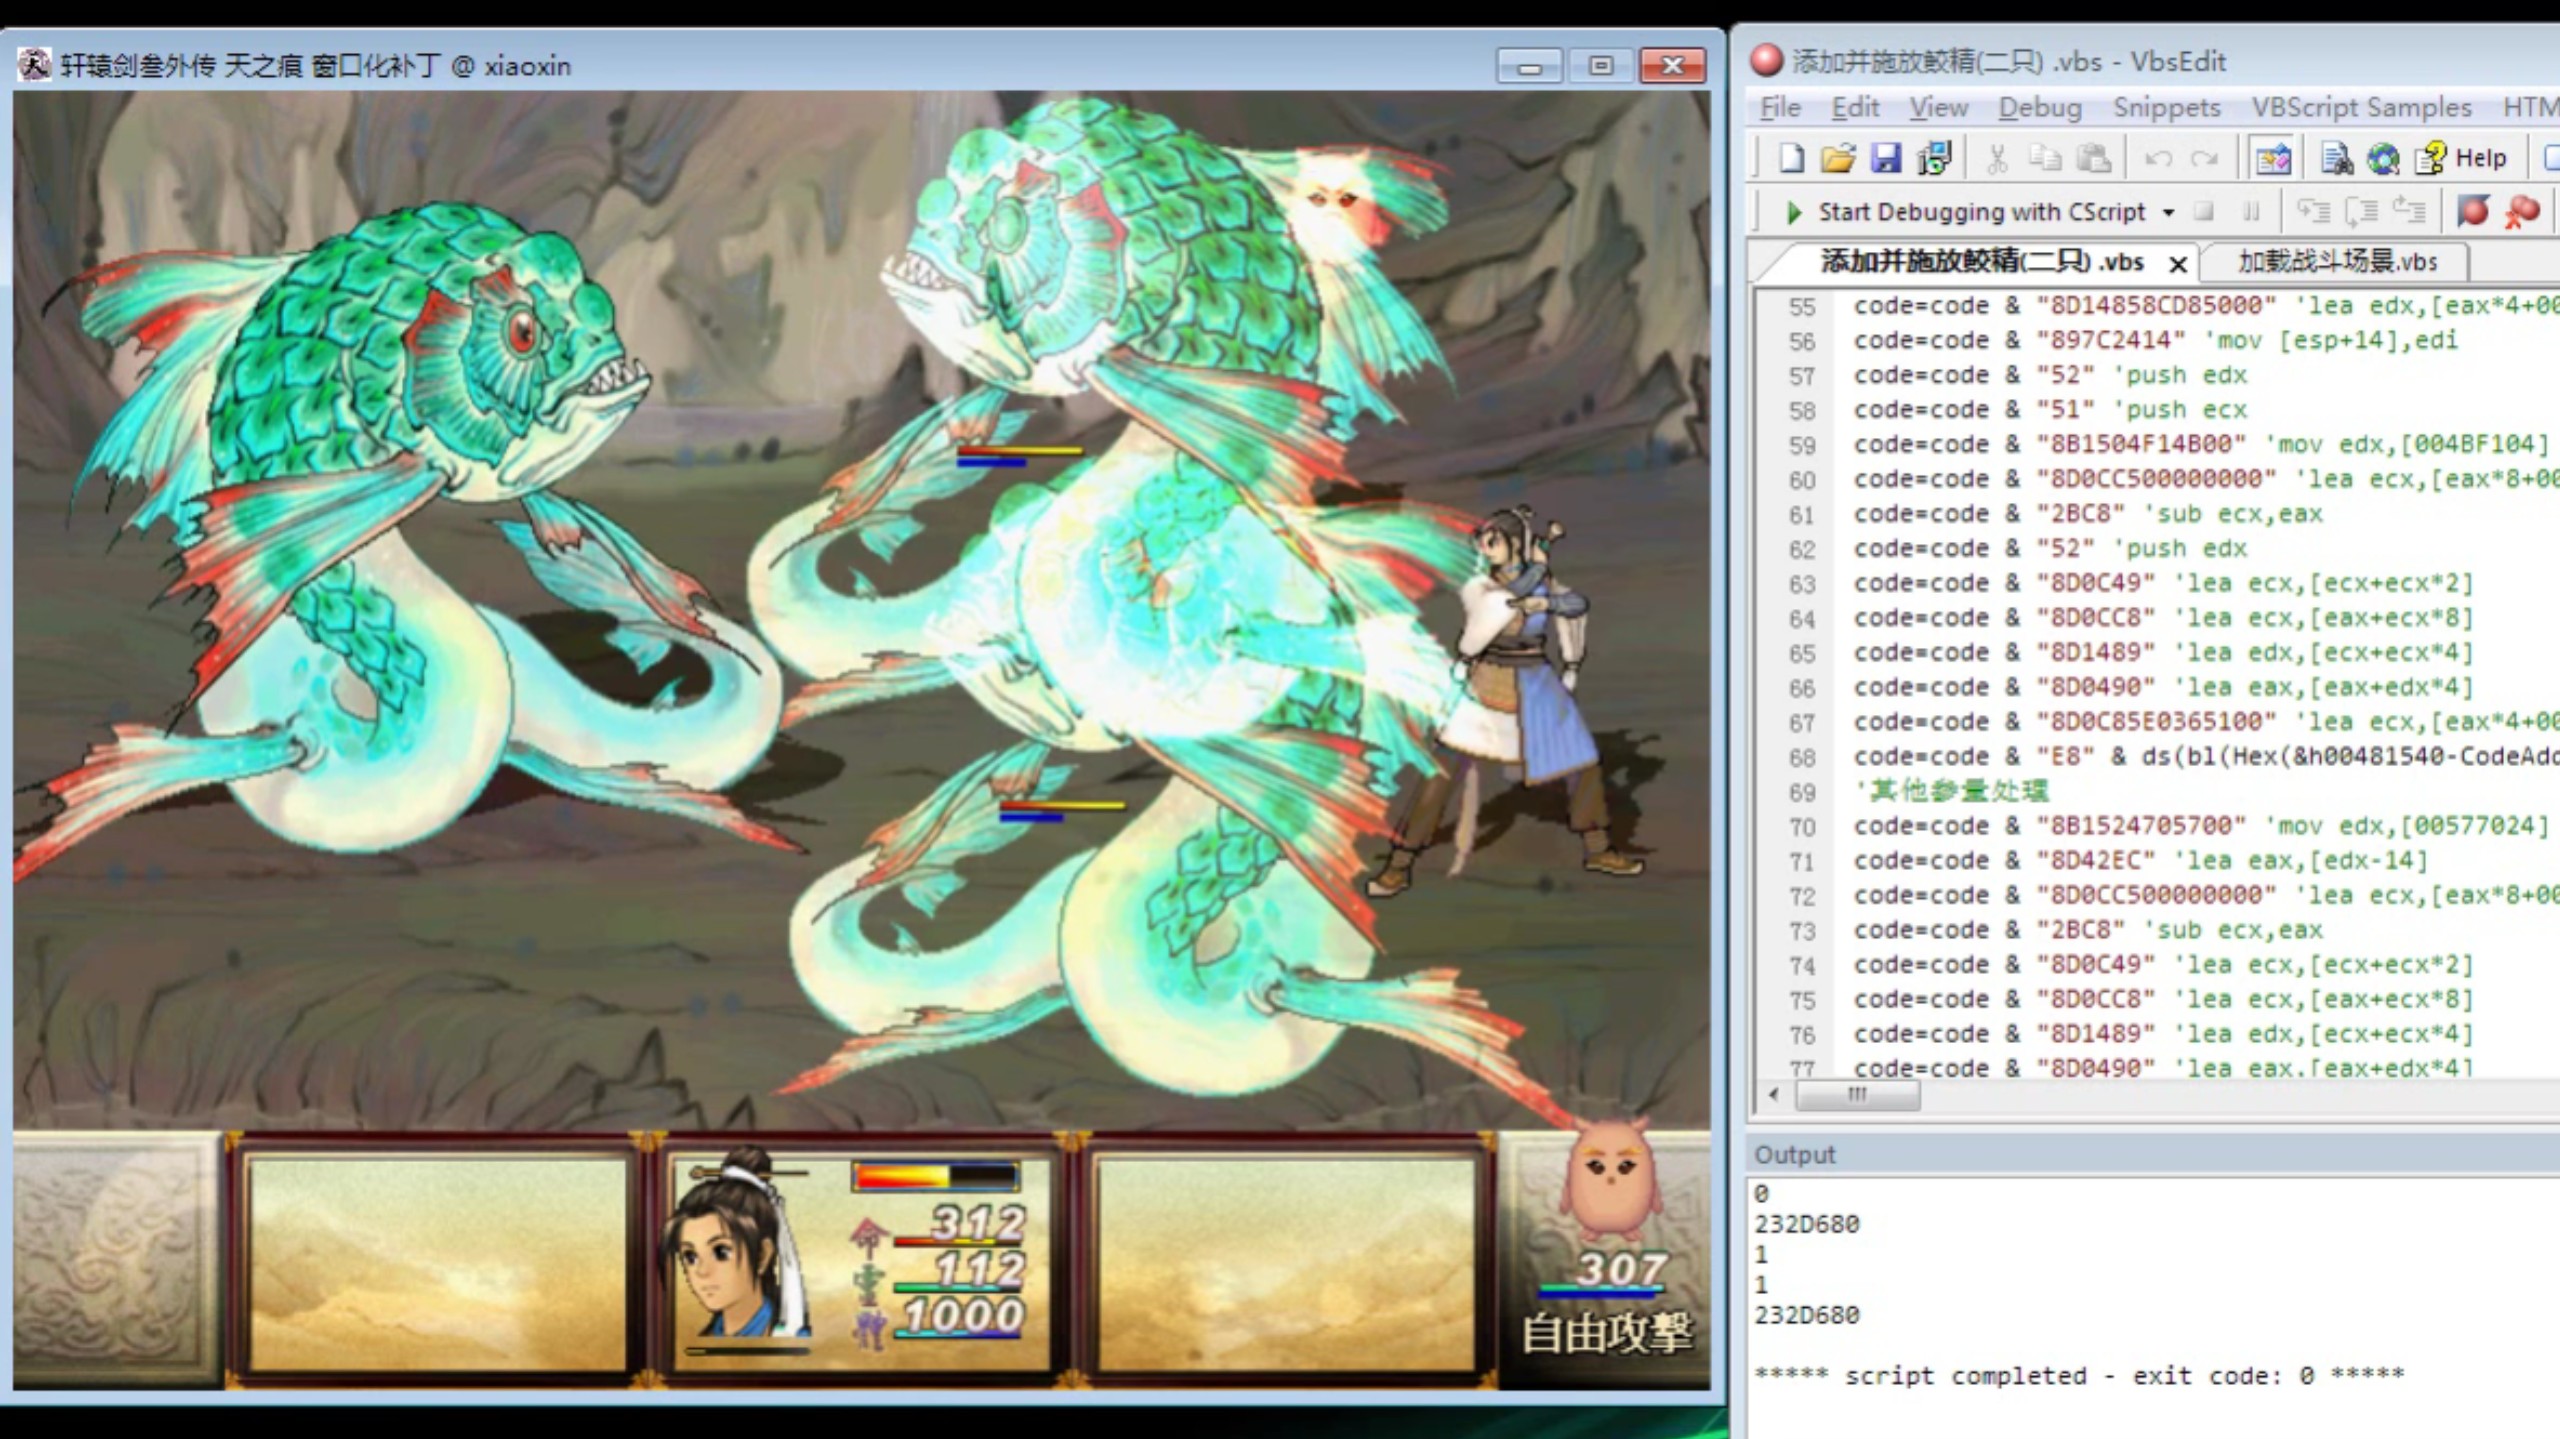Click the globe web search toolbar icon

[2383, 158]
